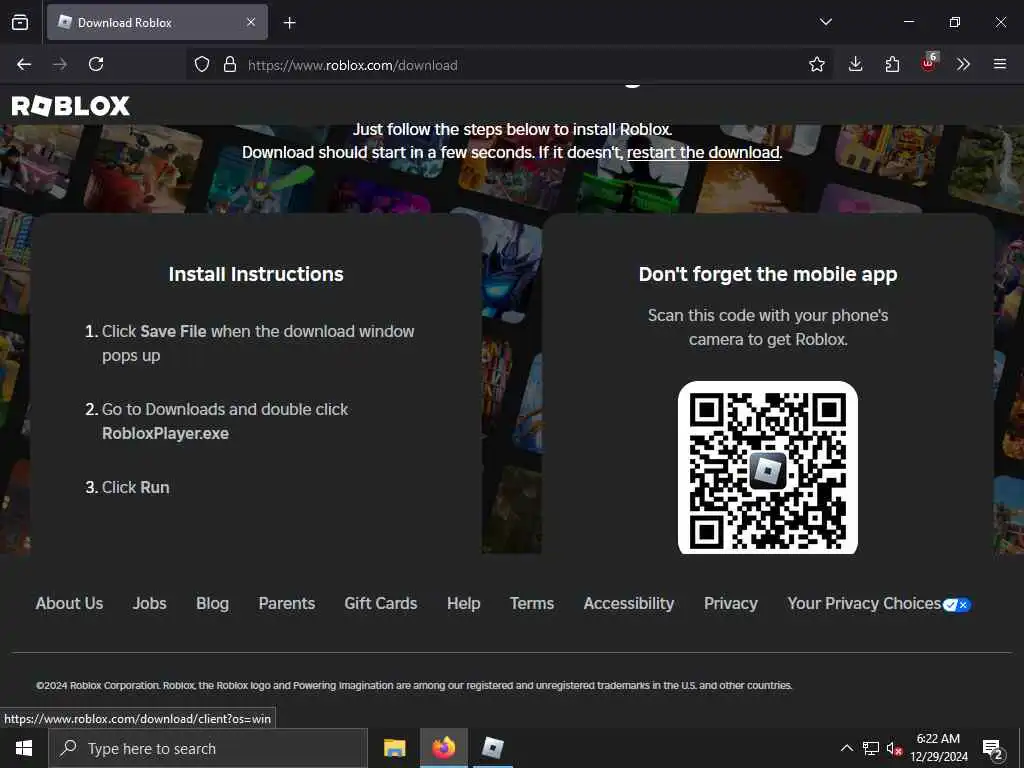
Task: Click the uBlock Origin extension icon
Action: 929,63
